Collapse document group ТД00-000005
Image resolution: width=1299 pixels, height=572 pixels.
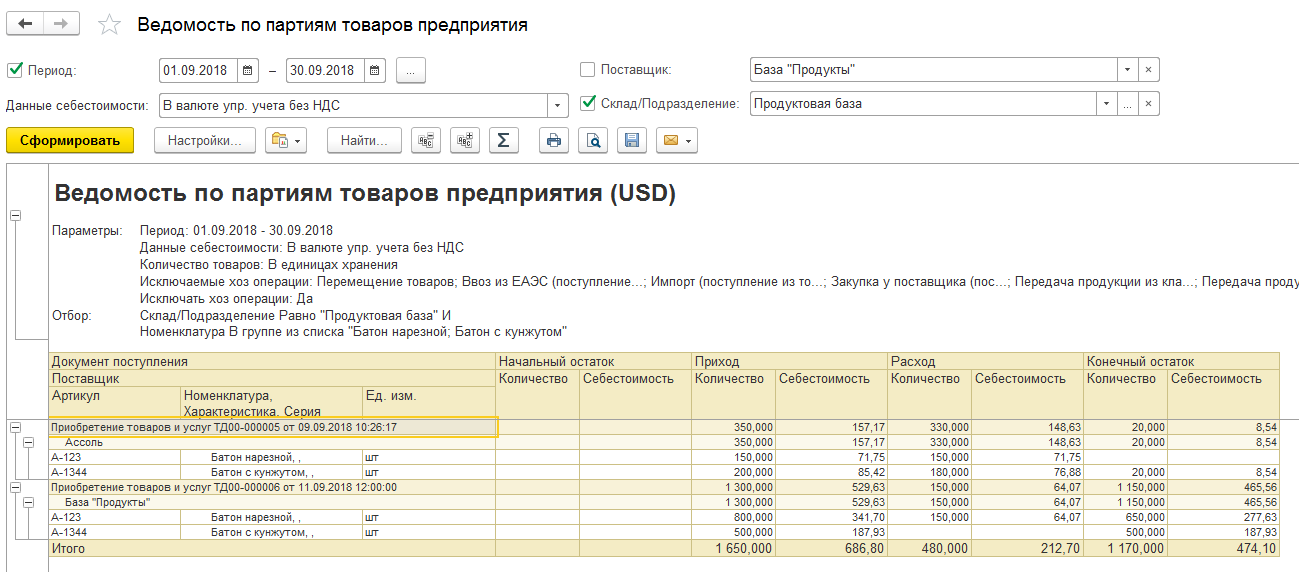(15, 427)
